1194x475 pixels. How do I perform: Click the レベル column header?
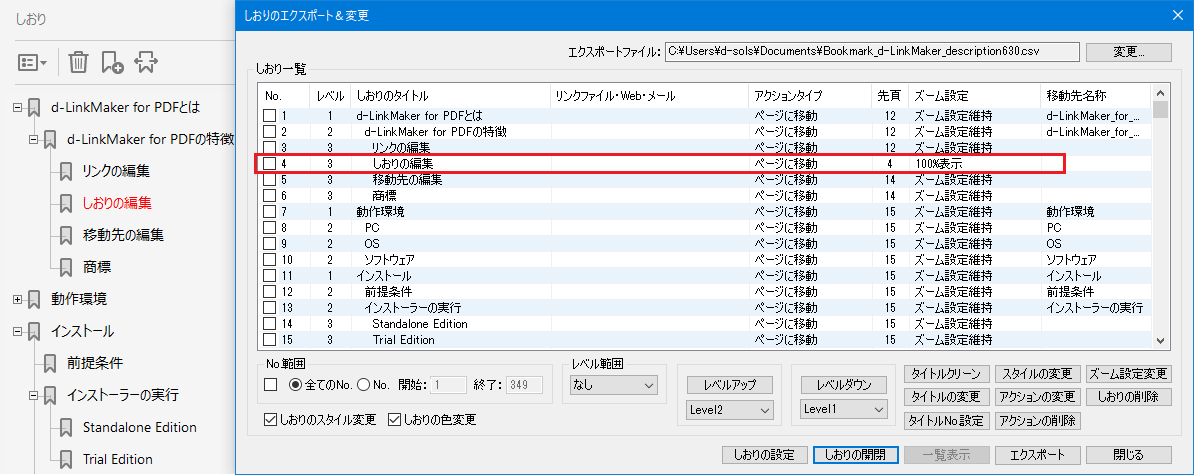point(331,96)
